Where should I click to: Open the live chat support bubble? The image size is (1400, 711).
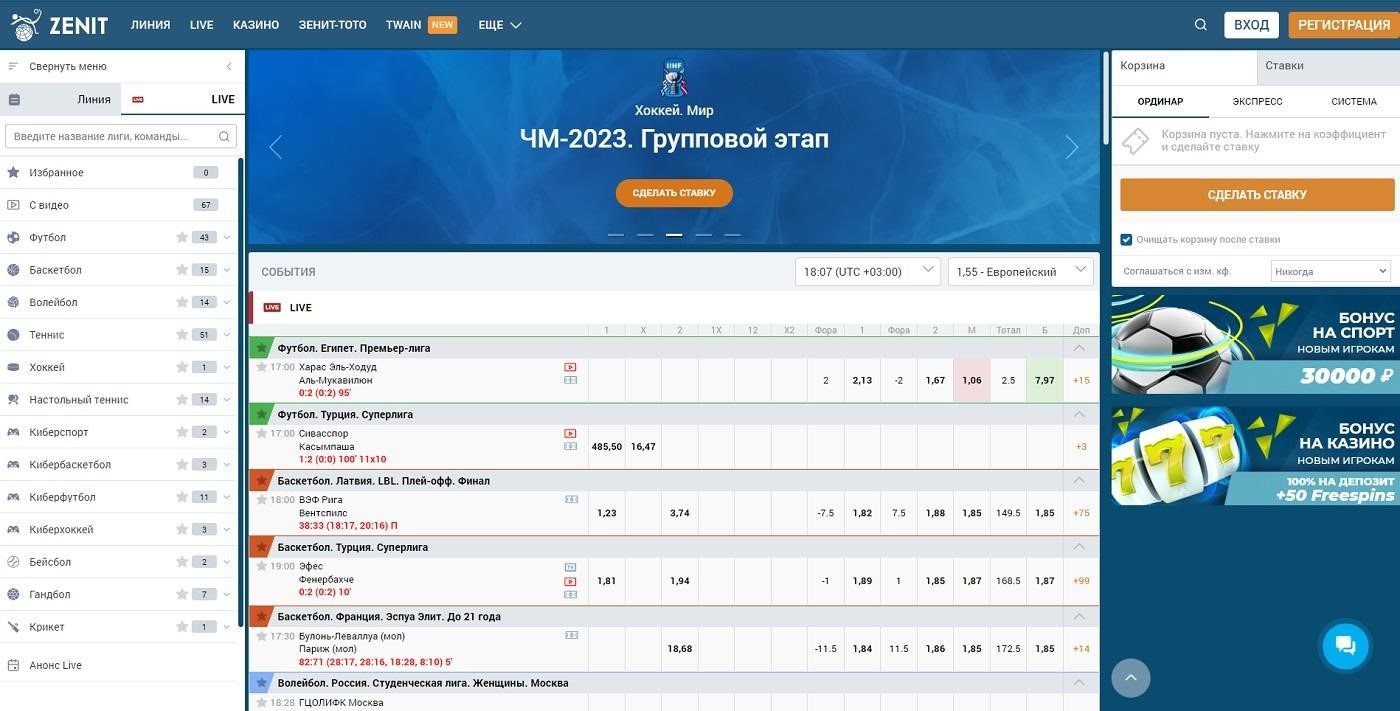pyautogui.click(x=1345, y=645)
